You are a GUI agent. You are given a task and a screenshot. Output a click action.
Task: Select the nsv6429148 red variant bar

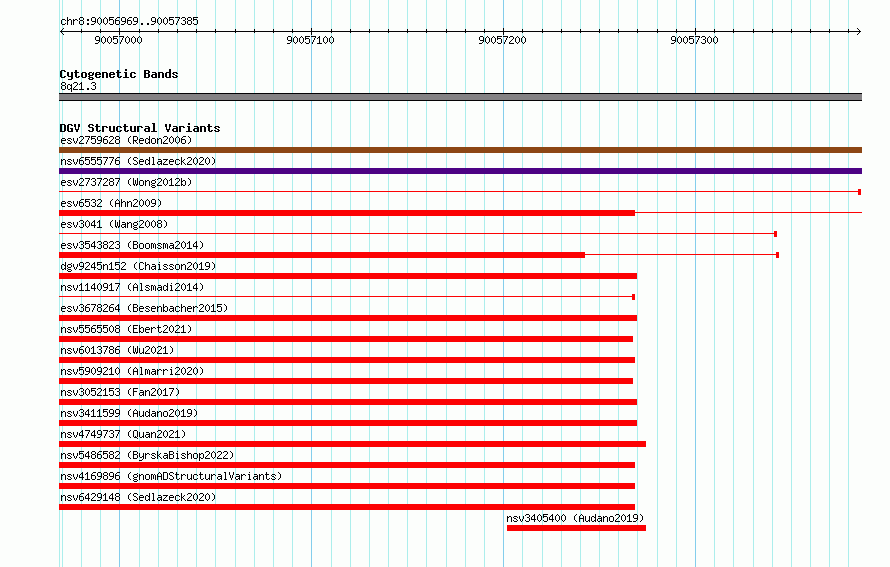[x=347, y=507]
